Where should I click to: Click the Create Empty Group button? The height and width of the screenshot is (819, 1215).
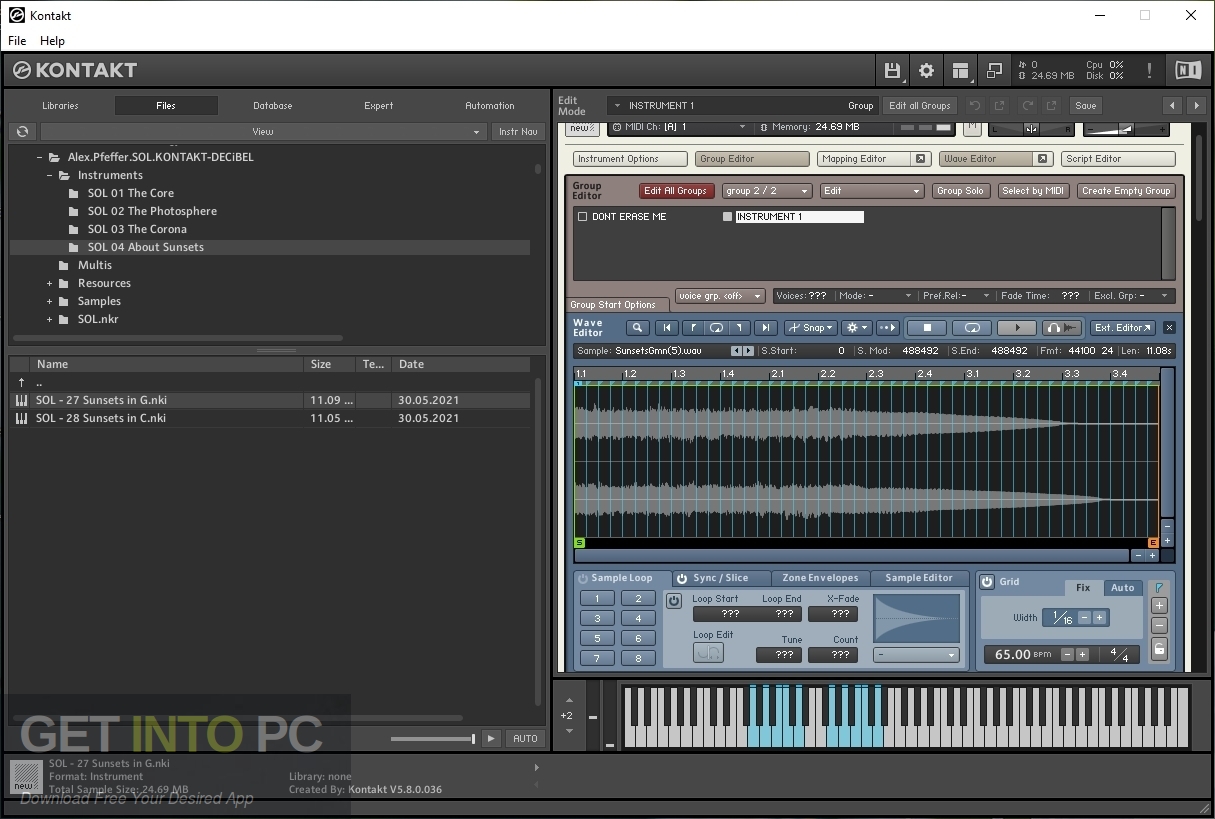pos(1126,191)
